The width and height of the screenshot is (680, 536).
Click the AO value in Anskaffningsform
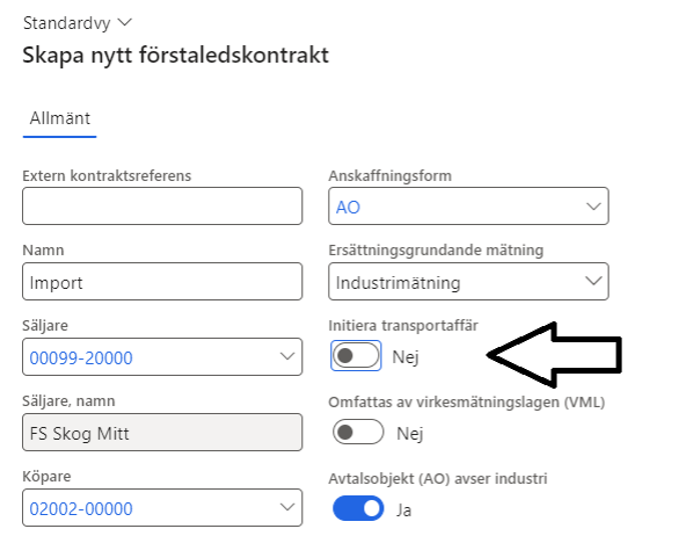click(348, 207)
